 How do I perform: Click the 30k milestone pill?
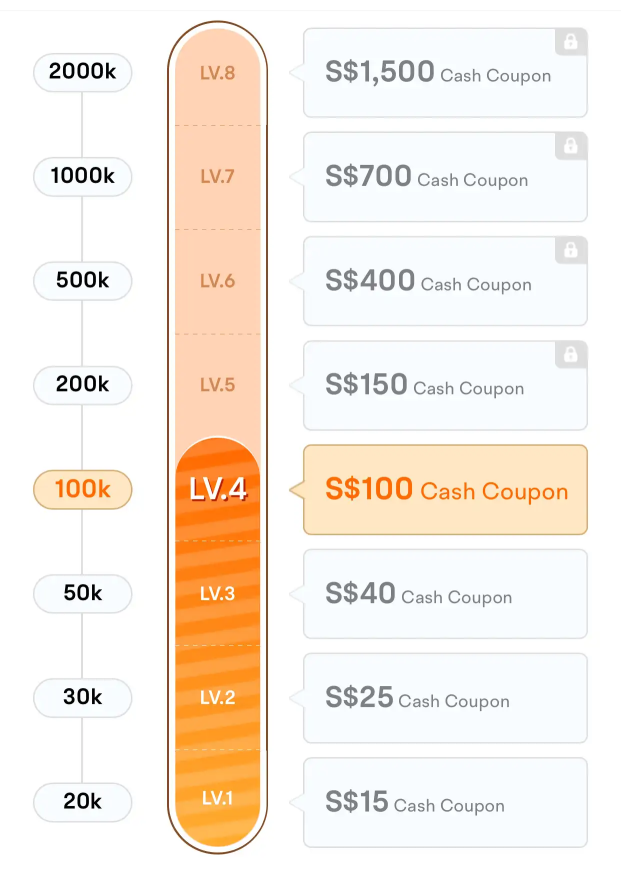pyautogui.click(x=83, y=698)
